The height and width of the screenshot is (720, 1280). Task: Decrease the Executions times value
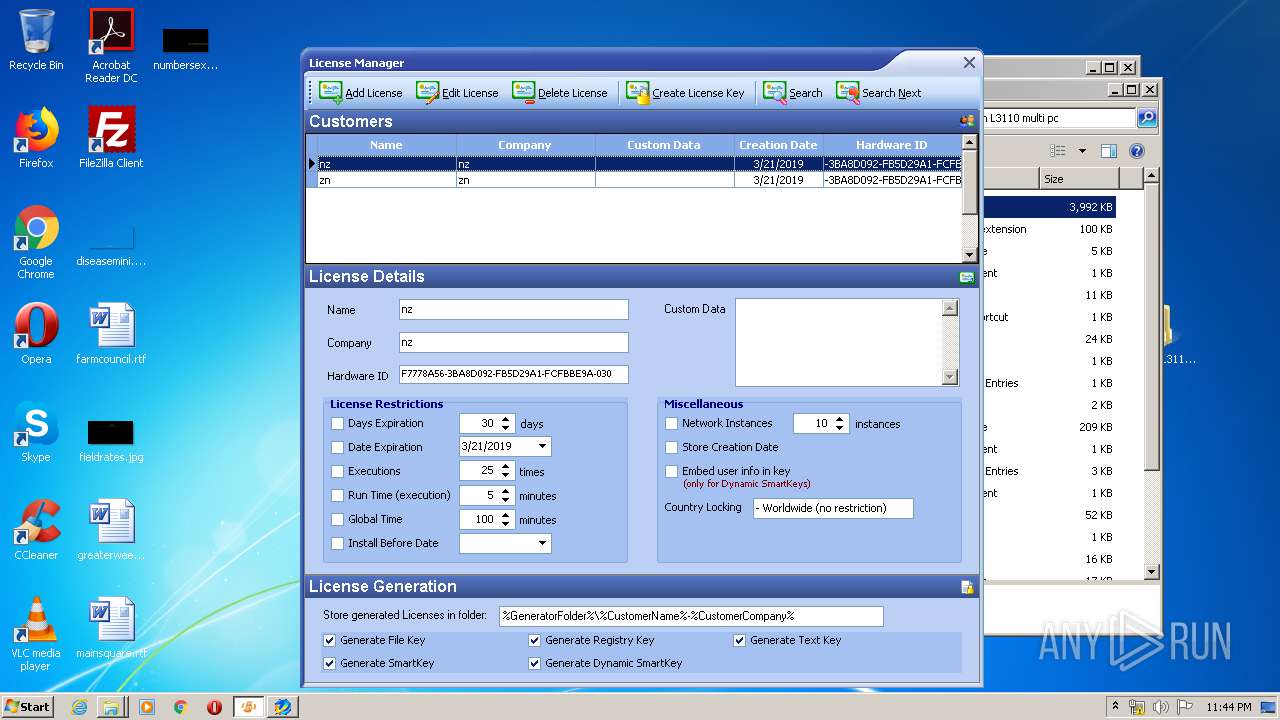pos(506,476)
